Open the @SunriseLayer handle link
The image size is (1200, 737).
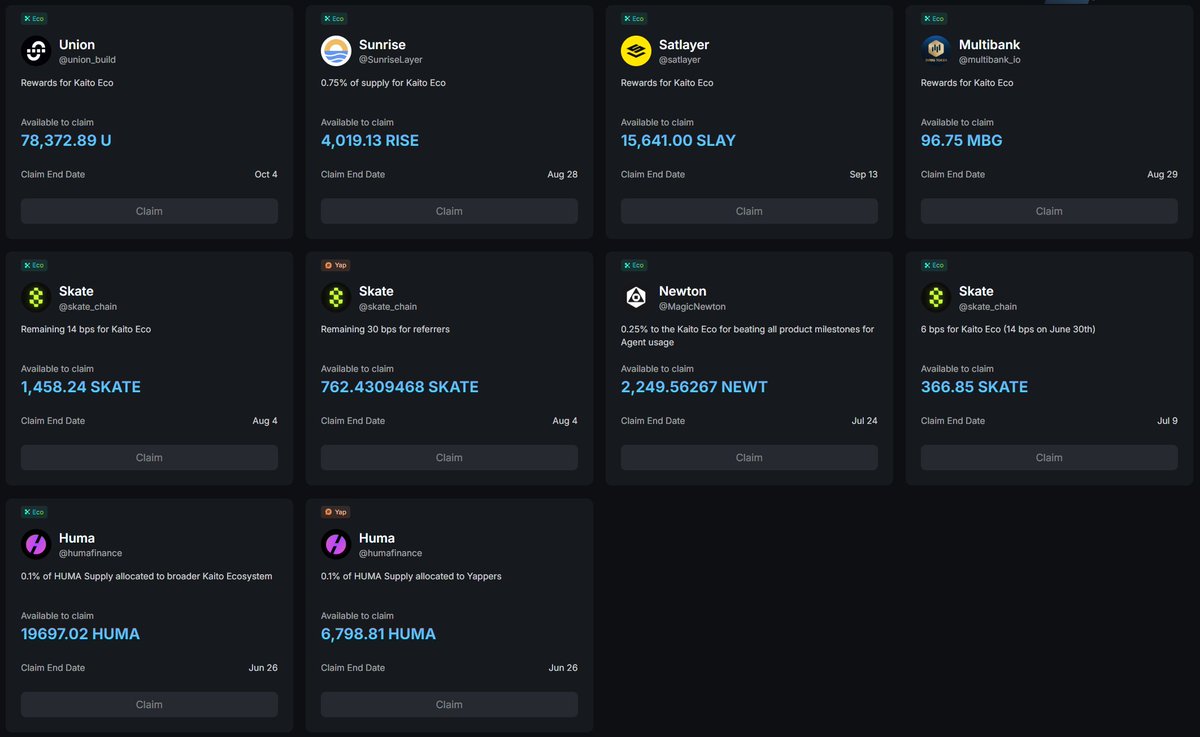click(x=391, y=60)
